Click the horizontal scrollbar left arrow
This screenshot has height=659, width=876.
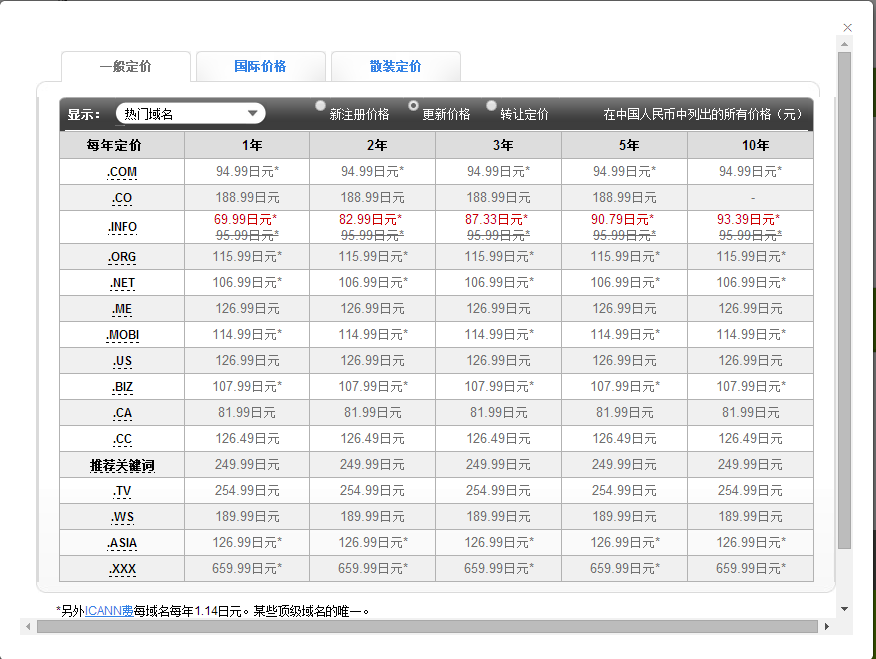pyautogui.click(x=28, y=627)
